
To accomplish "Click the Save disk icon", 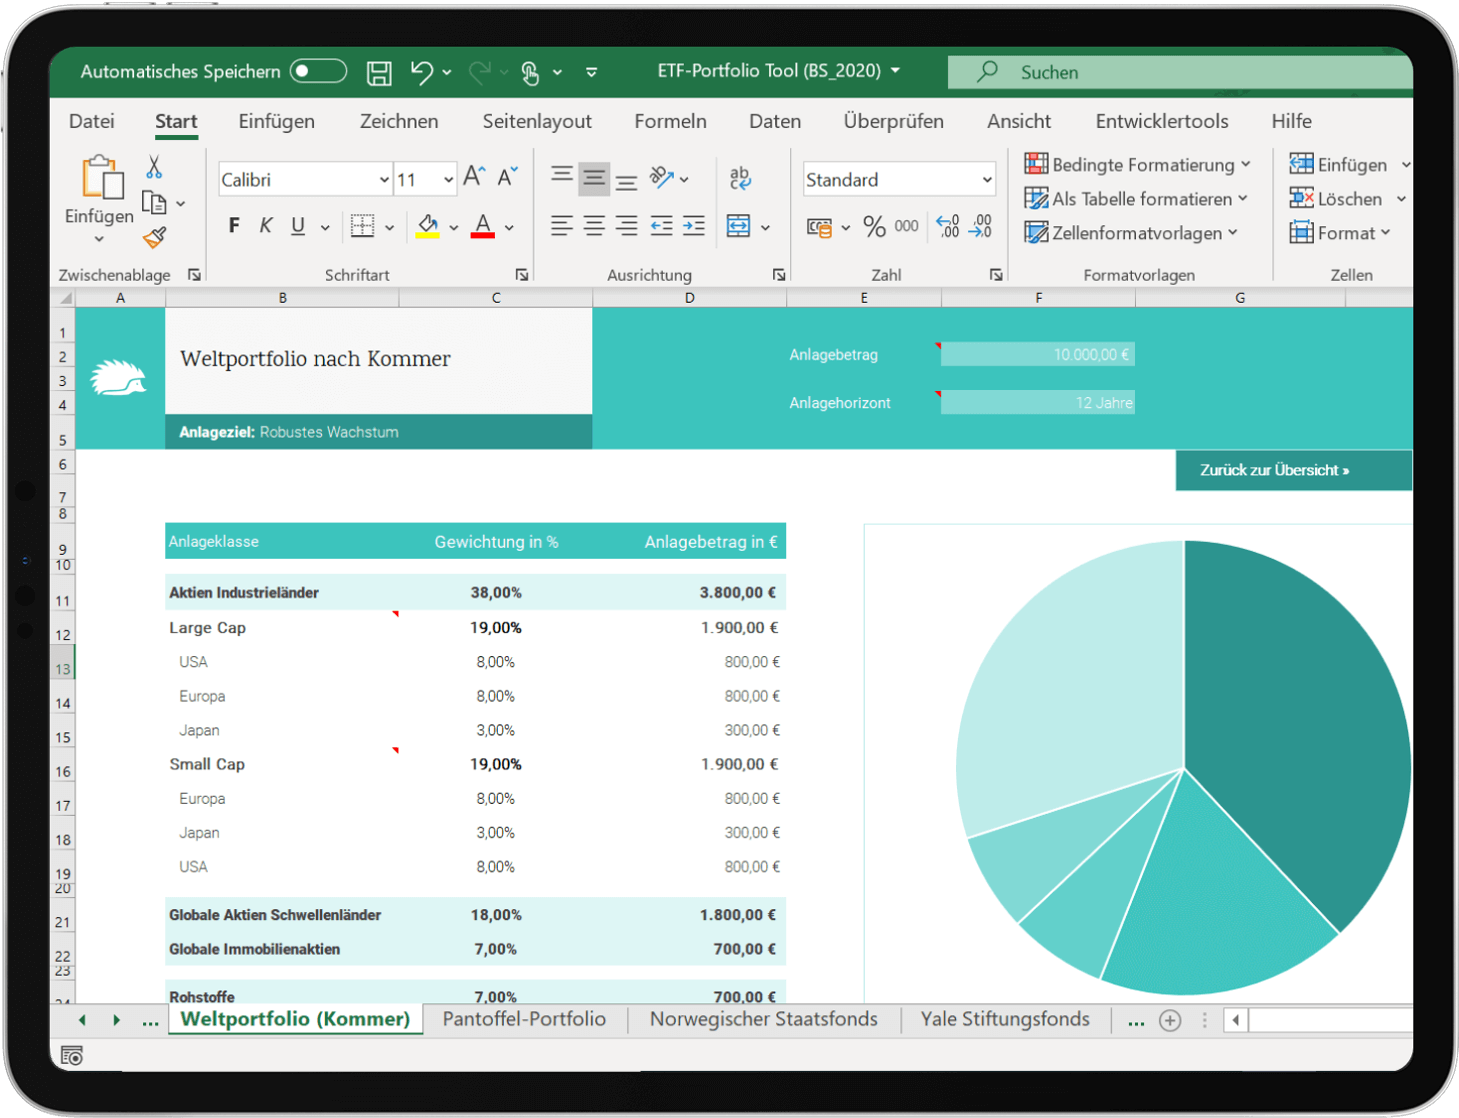I will tap(379, 72).
